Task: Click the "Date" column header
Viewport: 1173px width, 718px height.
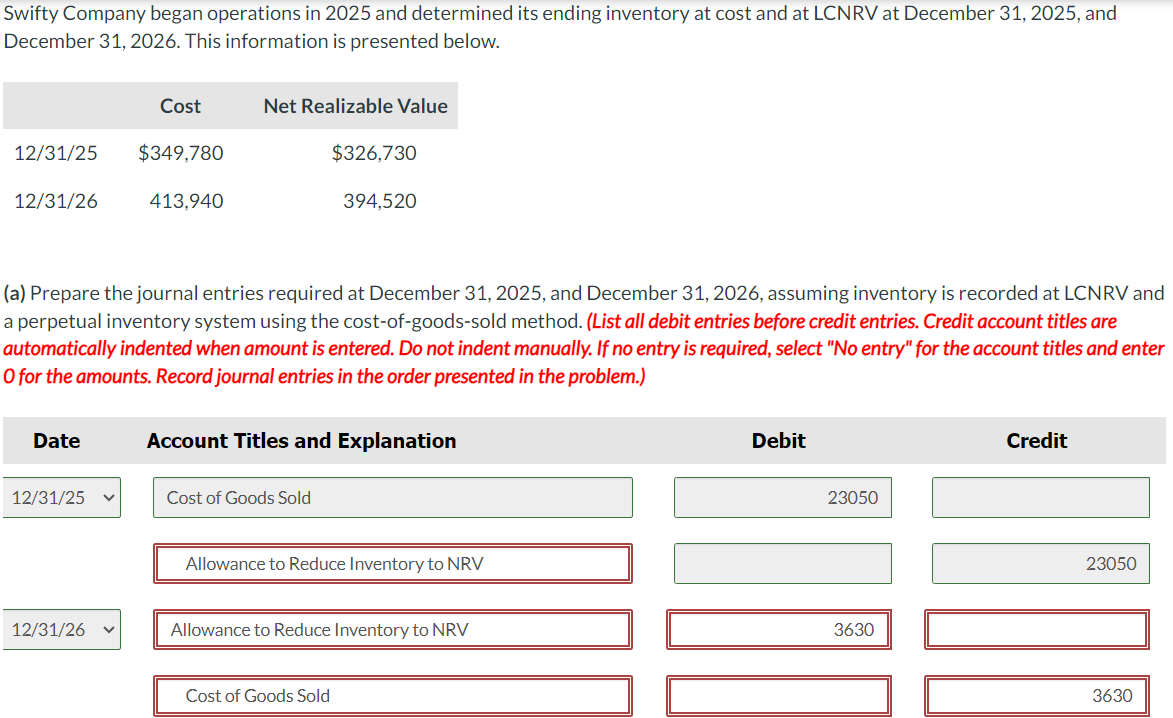Action: [x=56, y=440]
